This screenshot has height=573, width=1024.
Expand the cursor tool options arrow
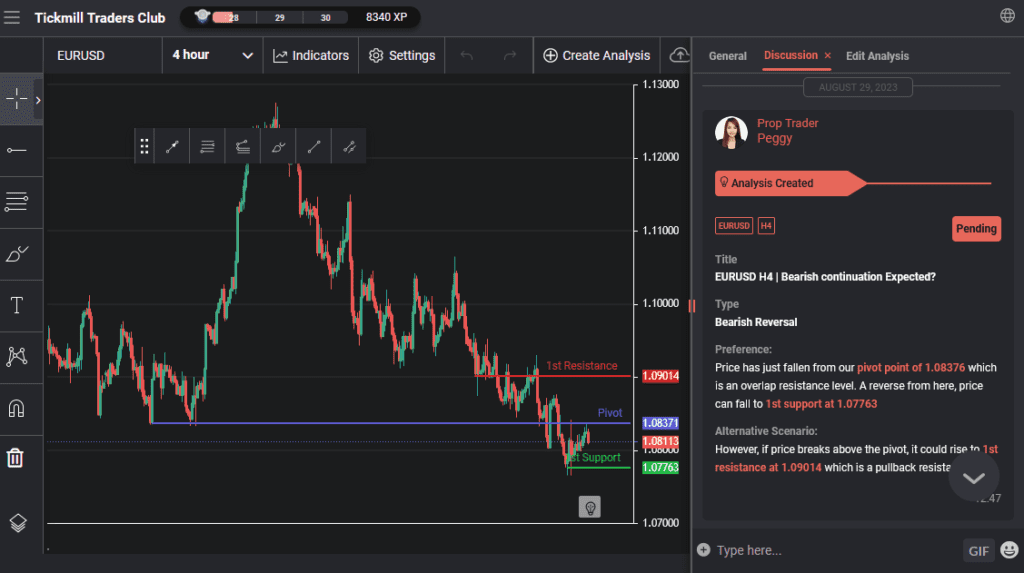[38, 100]
